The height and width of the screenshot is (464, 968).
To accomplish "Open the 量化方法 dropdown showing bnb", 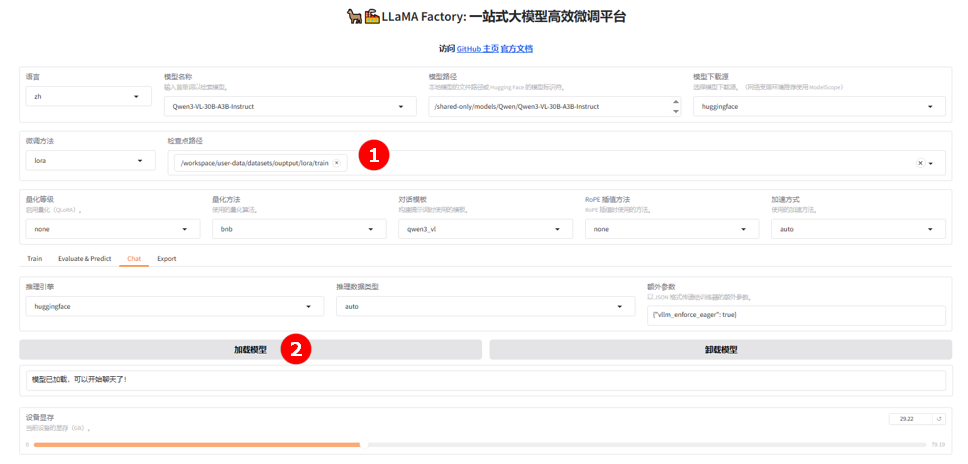I will click(299, 229).
